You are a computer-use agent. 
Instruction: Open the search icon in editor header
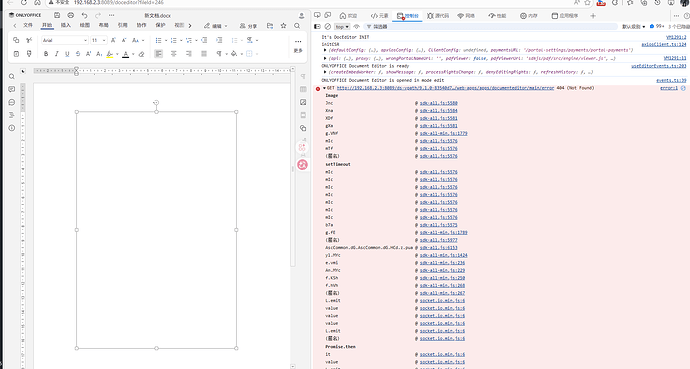297,26
